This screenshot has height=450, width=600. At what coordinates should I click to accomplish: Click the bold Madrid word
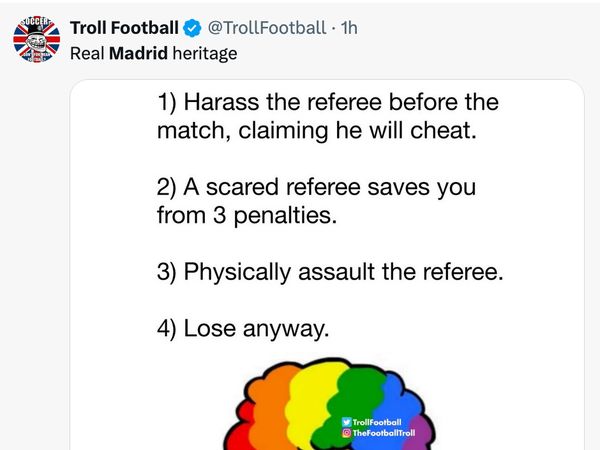pos(138,53)
